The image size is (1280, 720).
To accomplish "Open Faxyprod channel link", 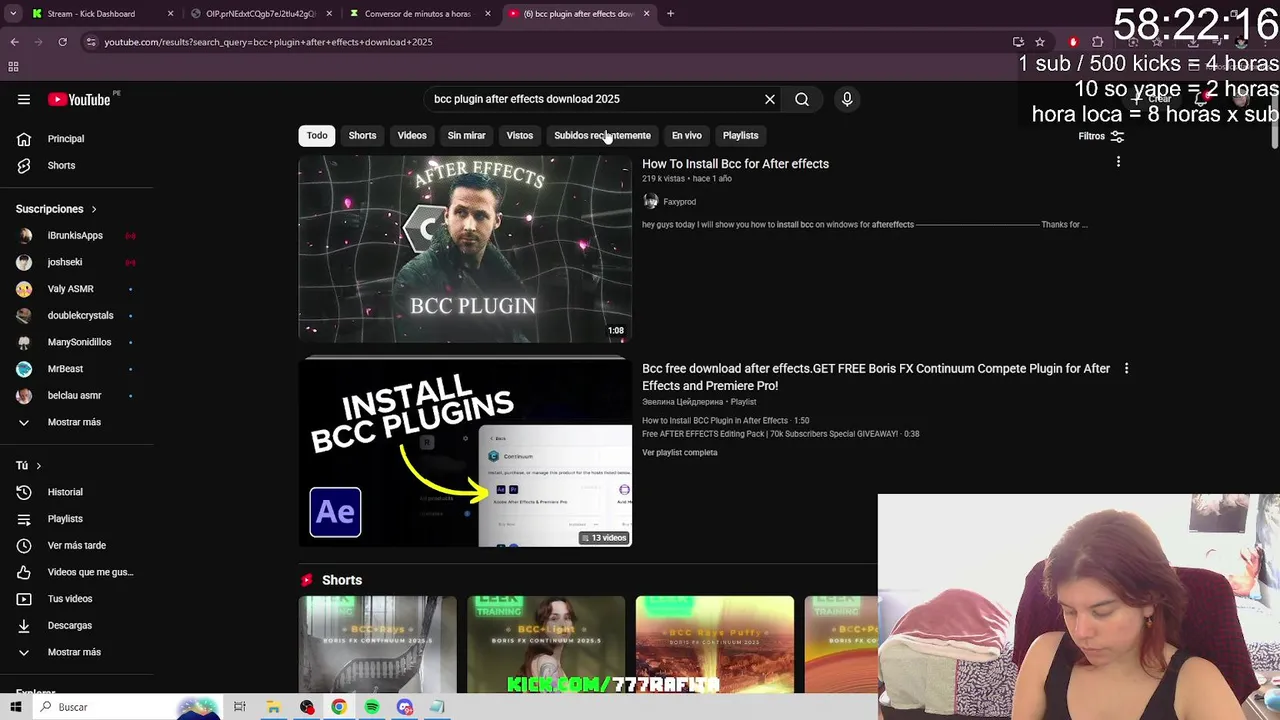I will [x=679, y=202].
